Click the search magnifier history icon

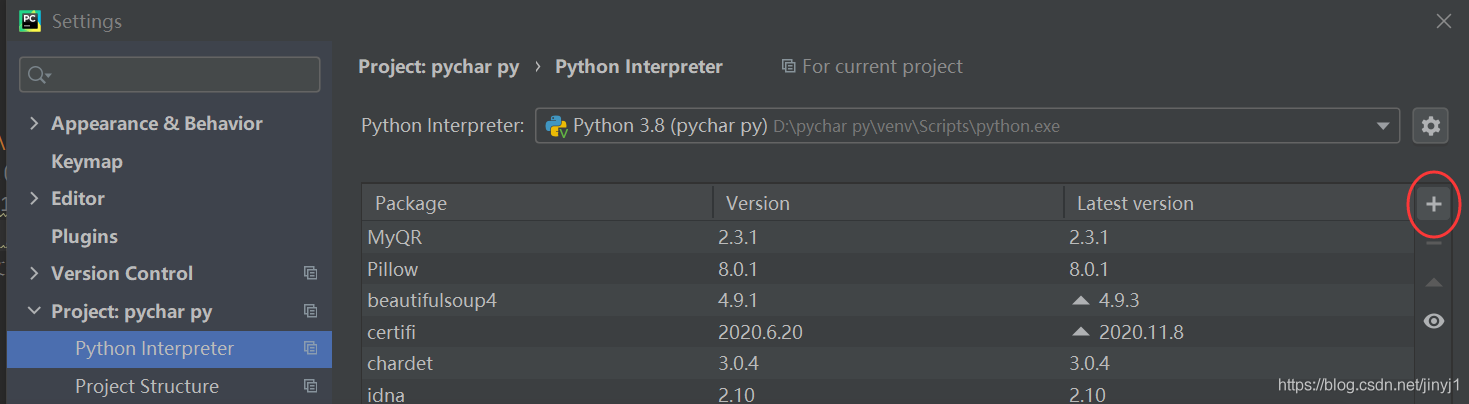coord(39,74)
